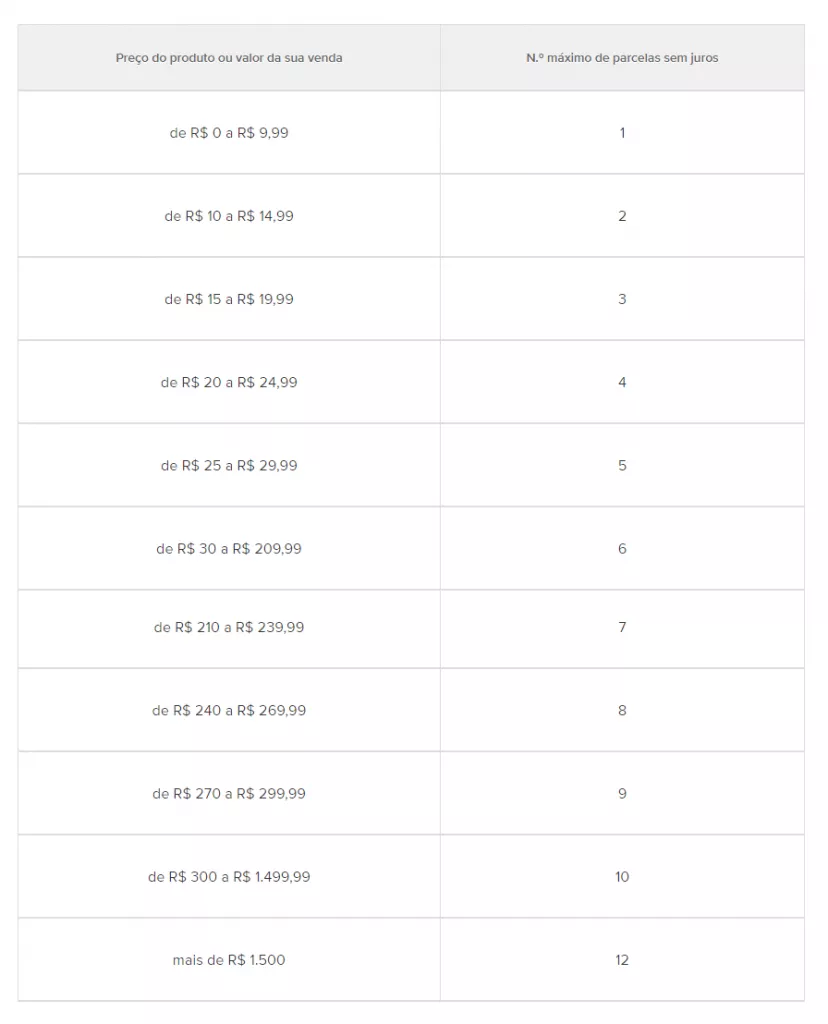Select the 'de R$ 270 a R$ 299,99' cell
Screen dimensions: 828x1024
pos(229,793)
